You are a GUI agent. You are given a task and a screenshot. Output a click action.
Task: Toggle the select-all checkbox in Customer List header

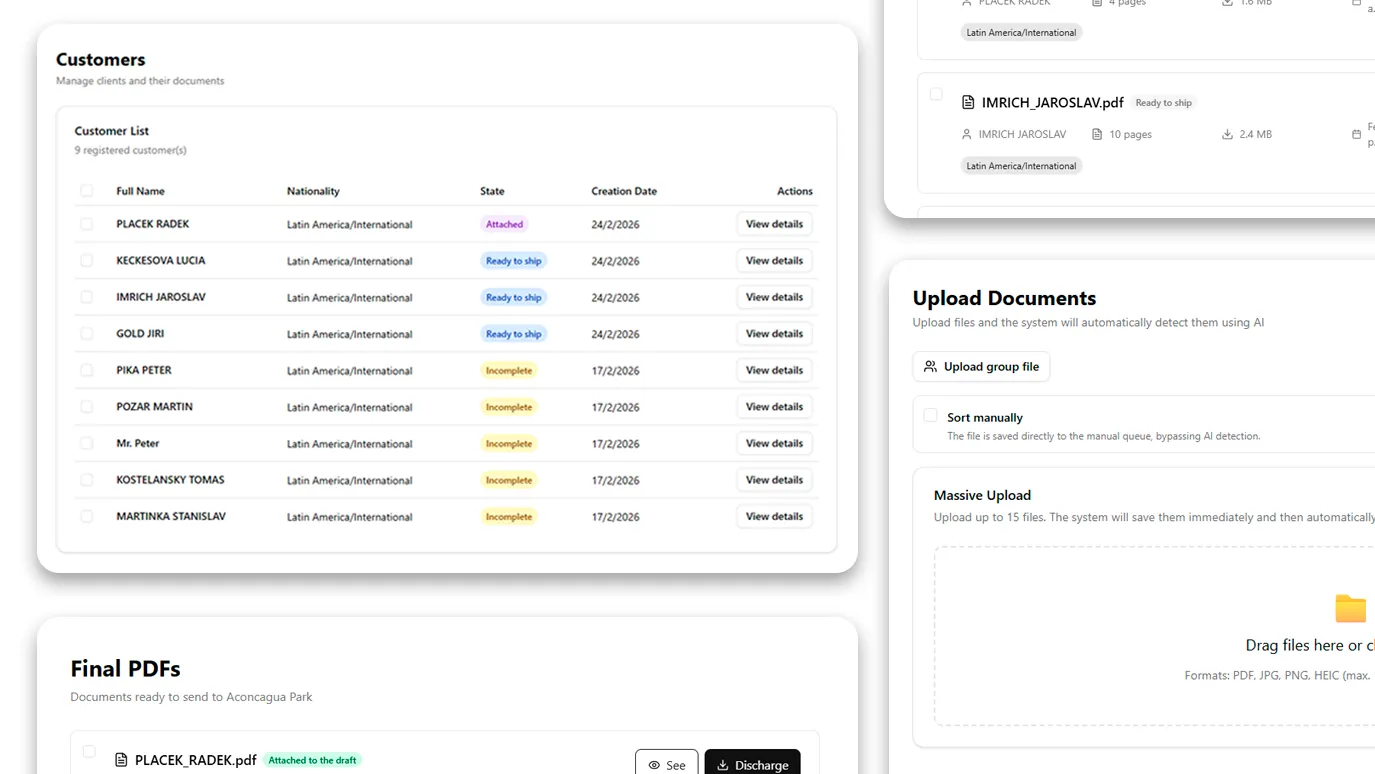tap(87, 191)
